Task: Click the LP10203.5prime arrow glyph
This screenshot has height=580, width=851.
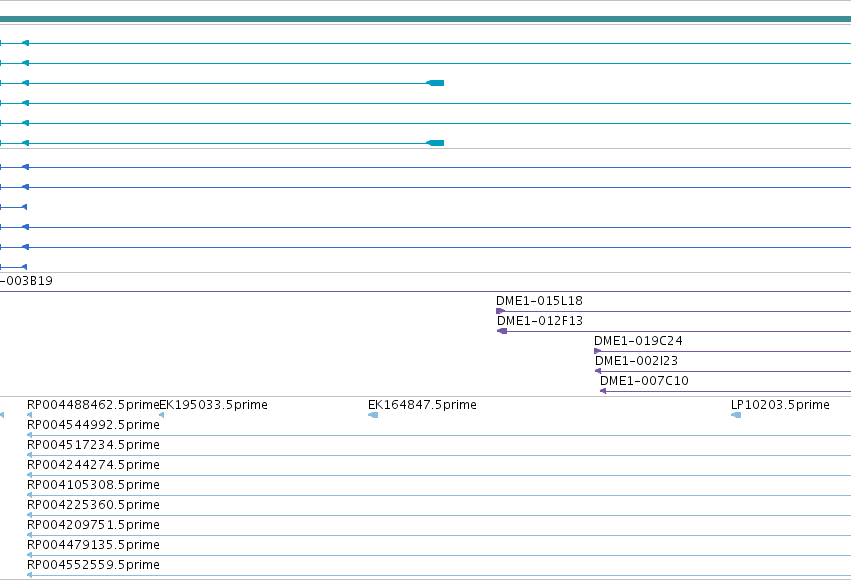Action: coord(736,415)
